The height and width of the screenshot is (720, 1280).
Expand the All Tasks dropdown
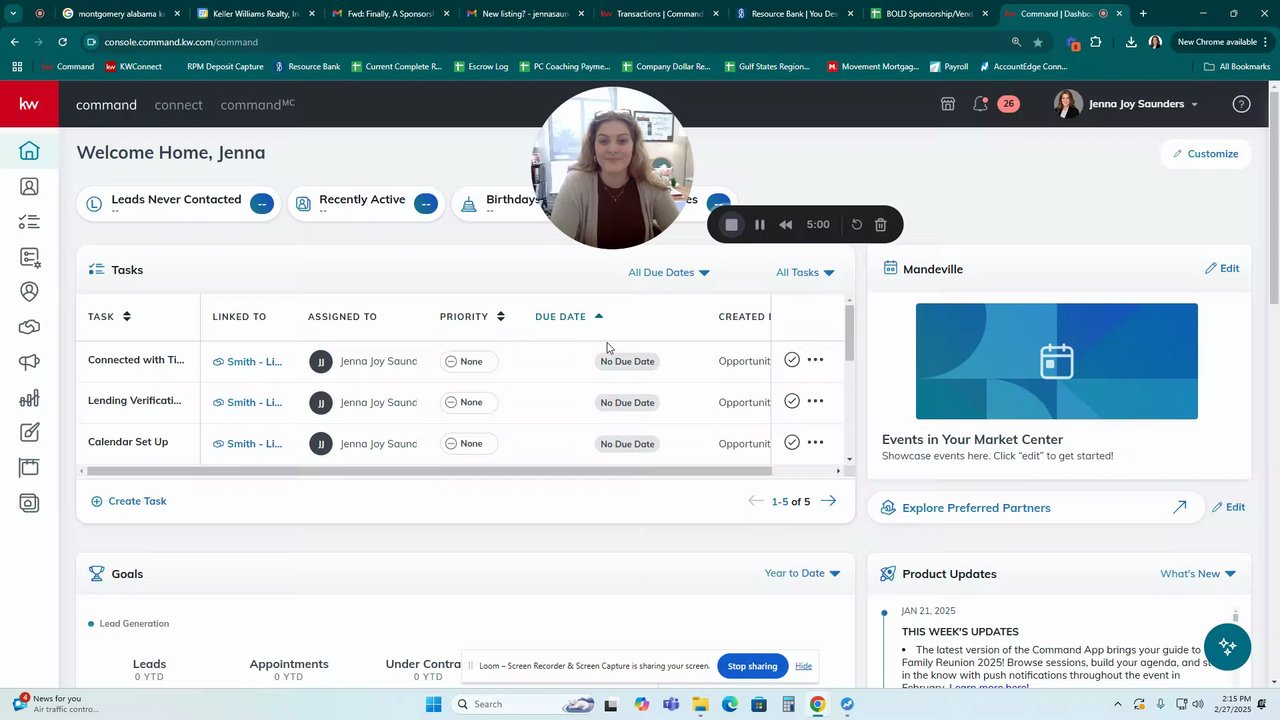point(805,272)
